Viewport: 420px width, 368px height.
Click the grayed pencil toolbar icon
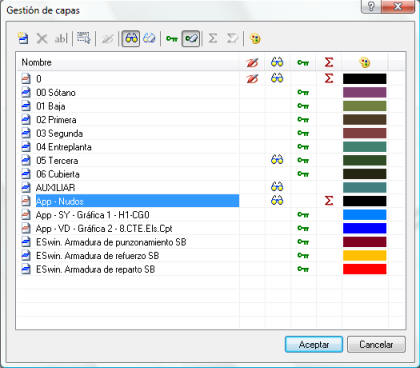tap(107, 39)
